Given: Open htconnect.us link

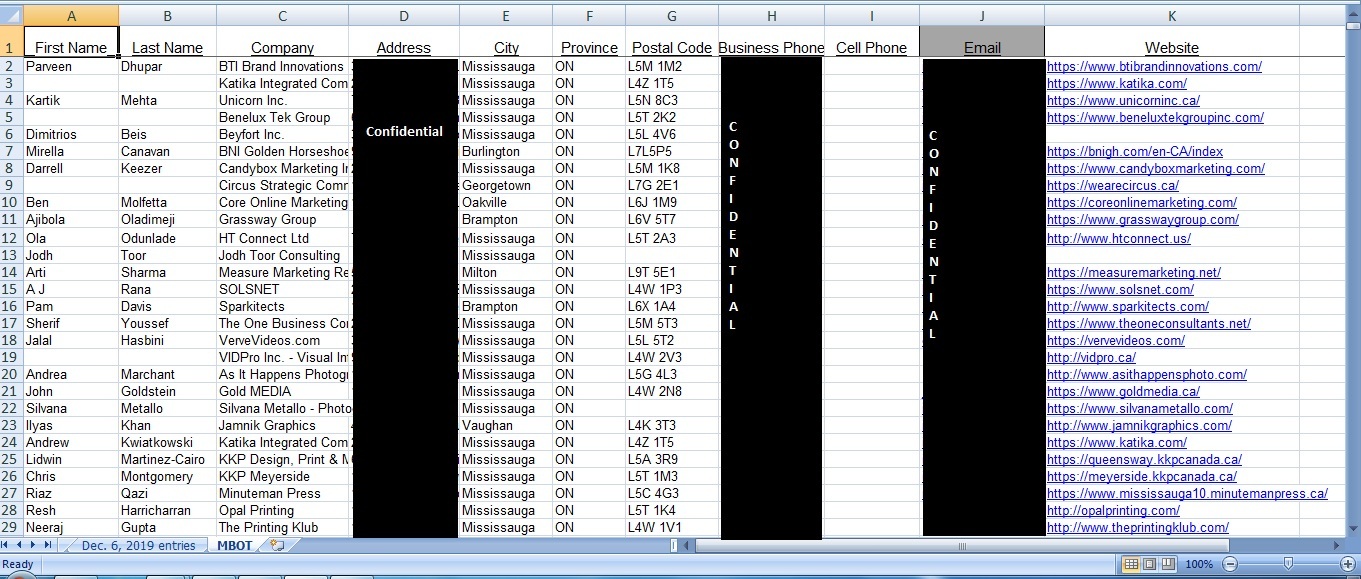Looking at the screenshot, I should click(x=1119, y=239).
